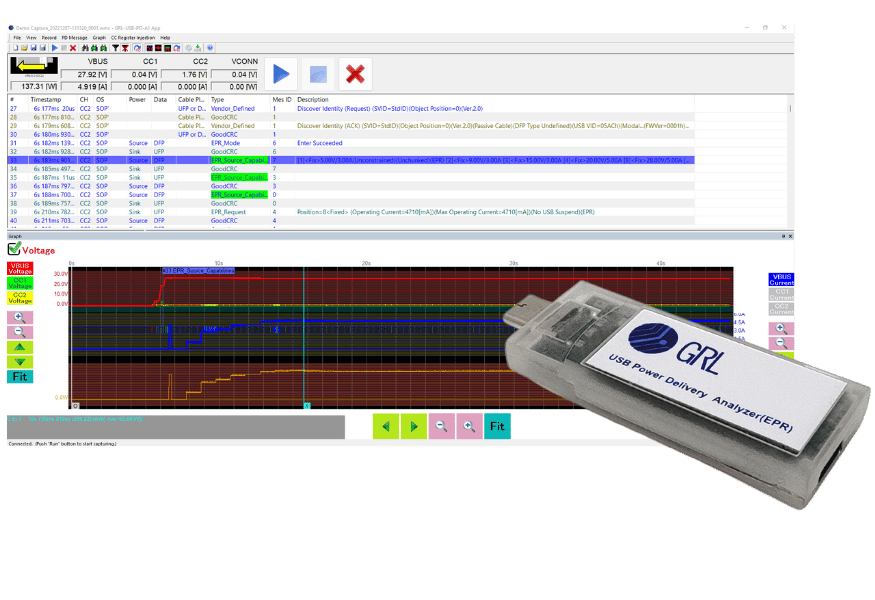Zoom out the voltage axis on left
Viewport: 875px width, 600px height.
point(20,332)
